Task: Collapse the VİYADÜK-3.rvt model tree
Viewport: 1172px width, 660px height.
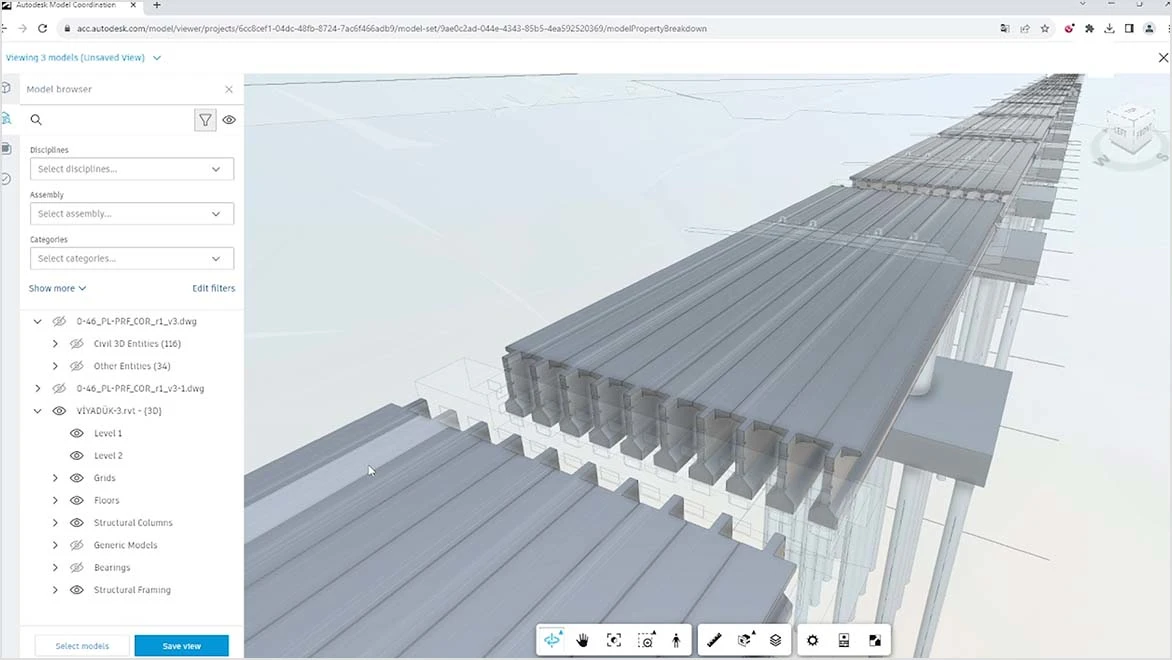Action: (37, 410)
